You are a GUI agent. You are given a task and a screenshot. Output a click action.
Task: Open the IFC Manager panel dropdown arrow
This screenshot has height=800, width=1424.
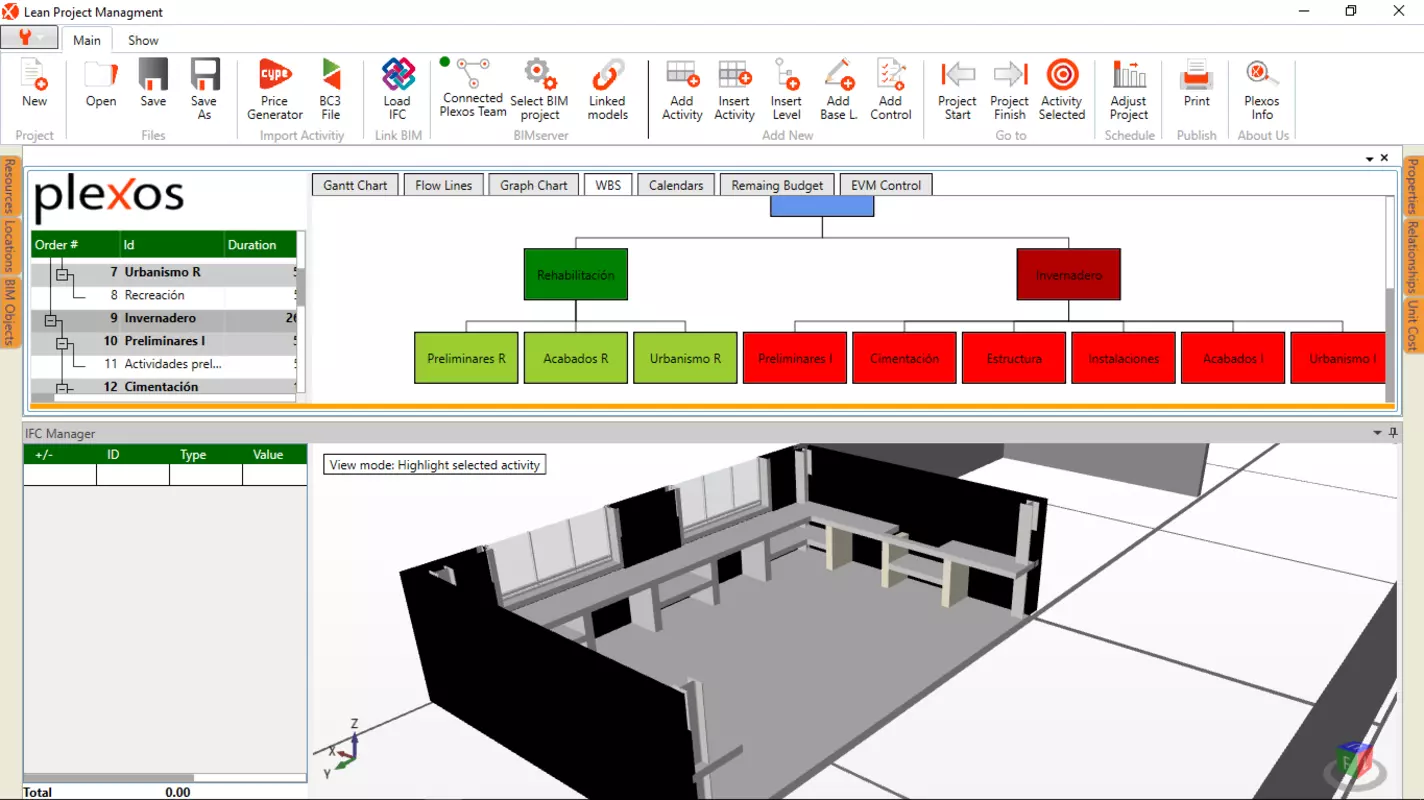pos(1377,433)
